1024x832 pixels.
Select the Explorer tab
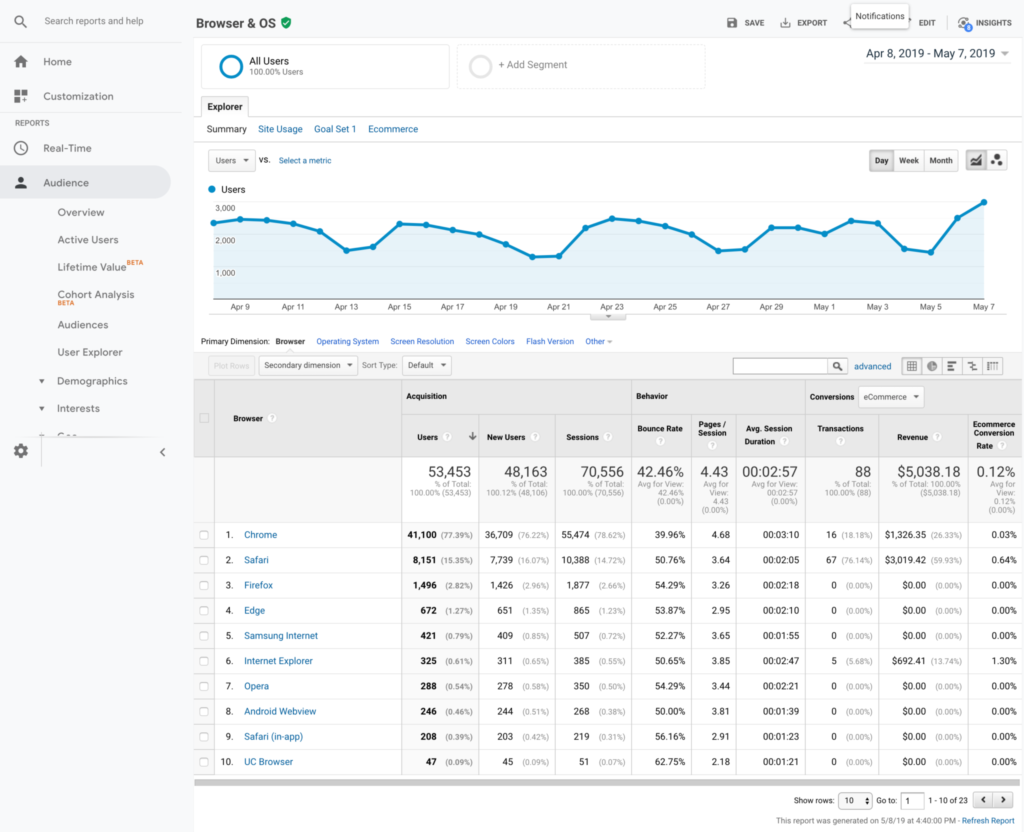point(225,106)
